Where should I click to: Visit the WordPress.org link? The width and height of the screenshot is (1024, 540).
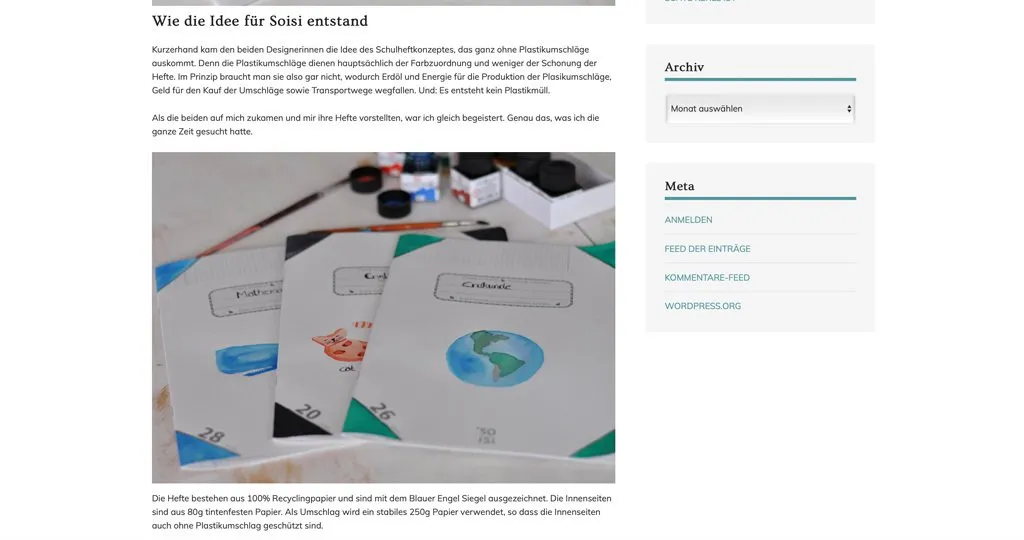tap(703, 306)
